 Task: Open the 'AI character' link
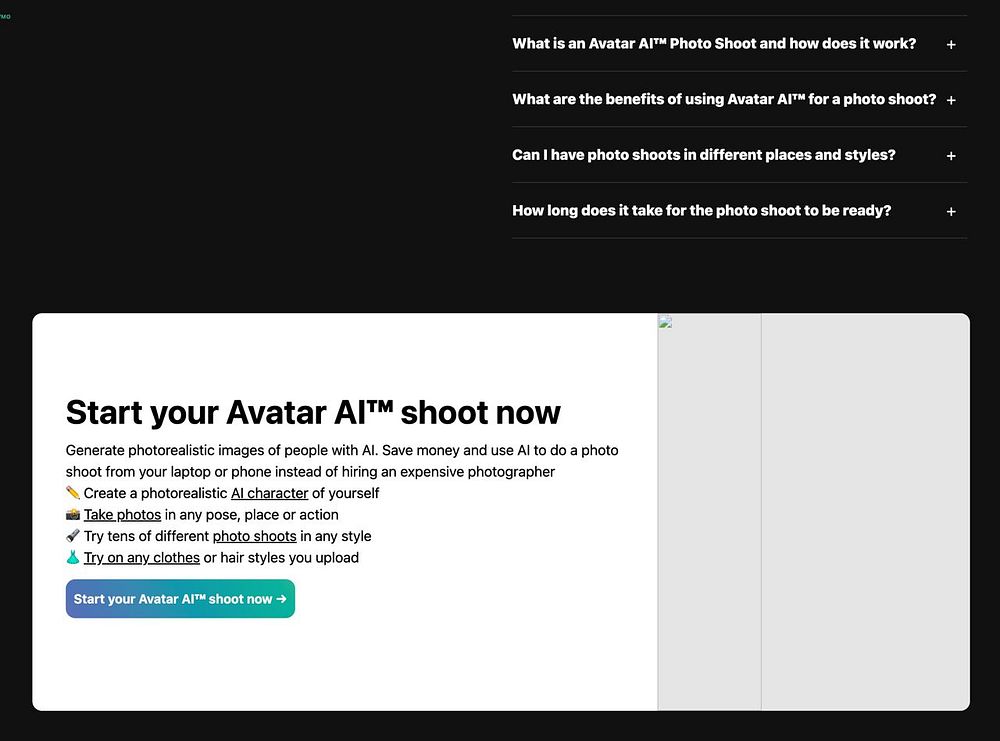[269, 493]
